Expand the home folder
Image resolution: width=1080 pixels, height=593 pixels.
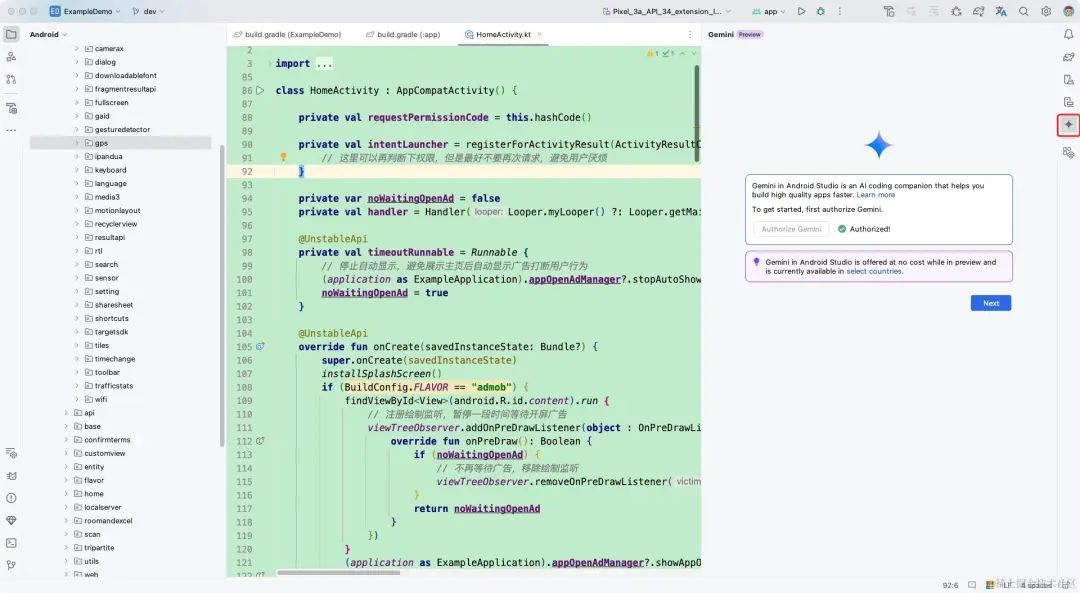pyautogui.click(x=66, y=494)
